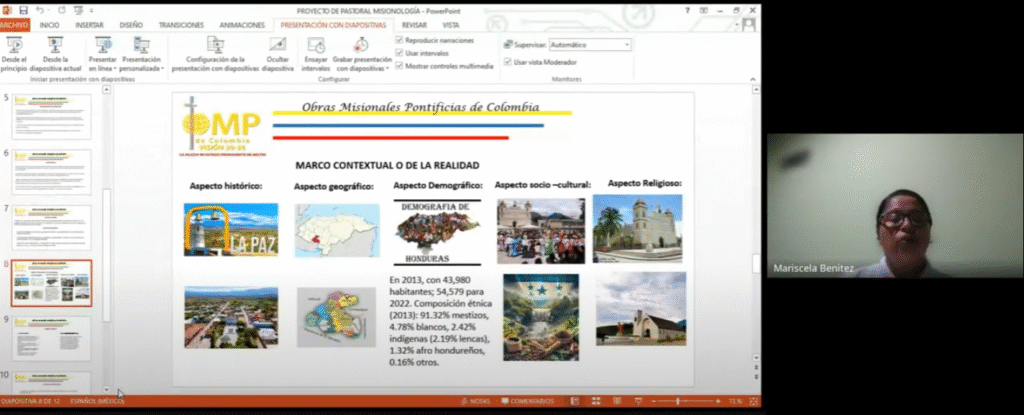Launch Ensayar intervalos timer
Viewport: 1024px width, 415px height.
click(316, 46)
